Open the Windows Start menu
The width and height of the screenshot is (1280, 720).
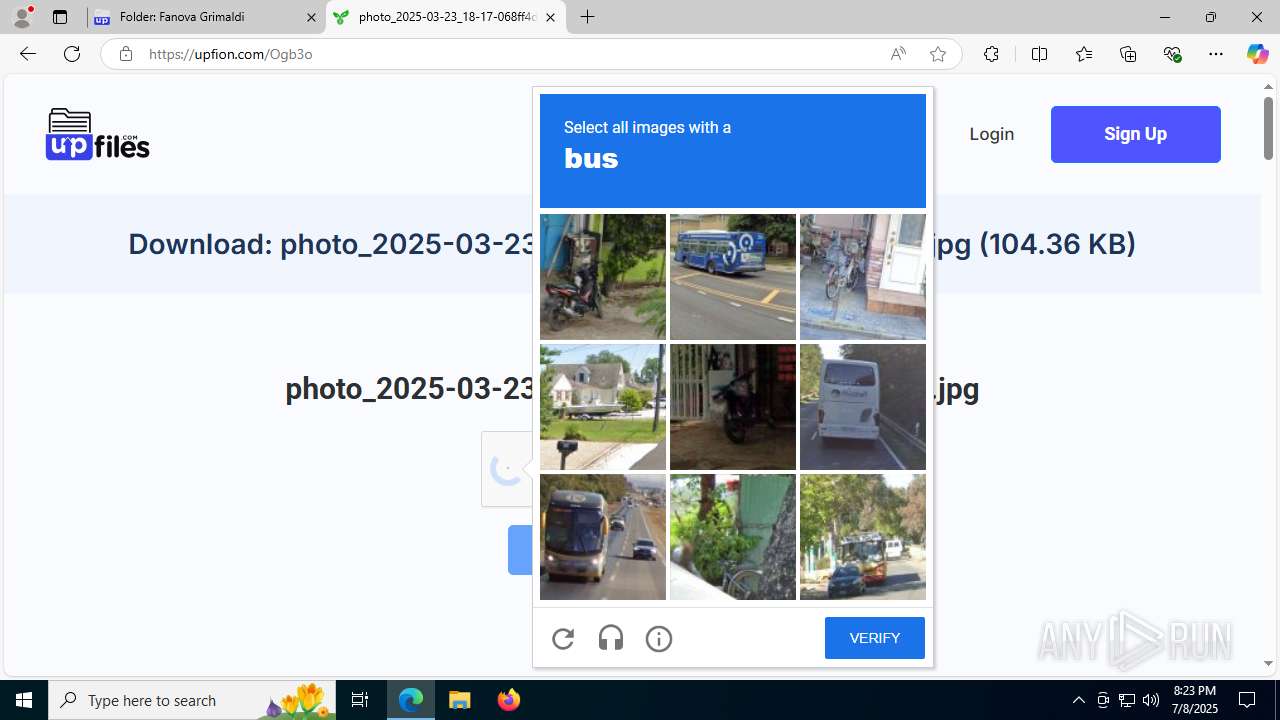tap(24, 700)
